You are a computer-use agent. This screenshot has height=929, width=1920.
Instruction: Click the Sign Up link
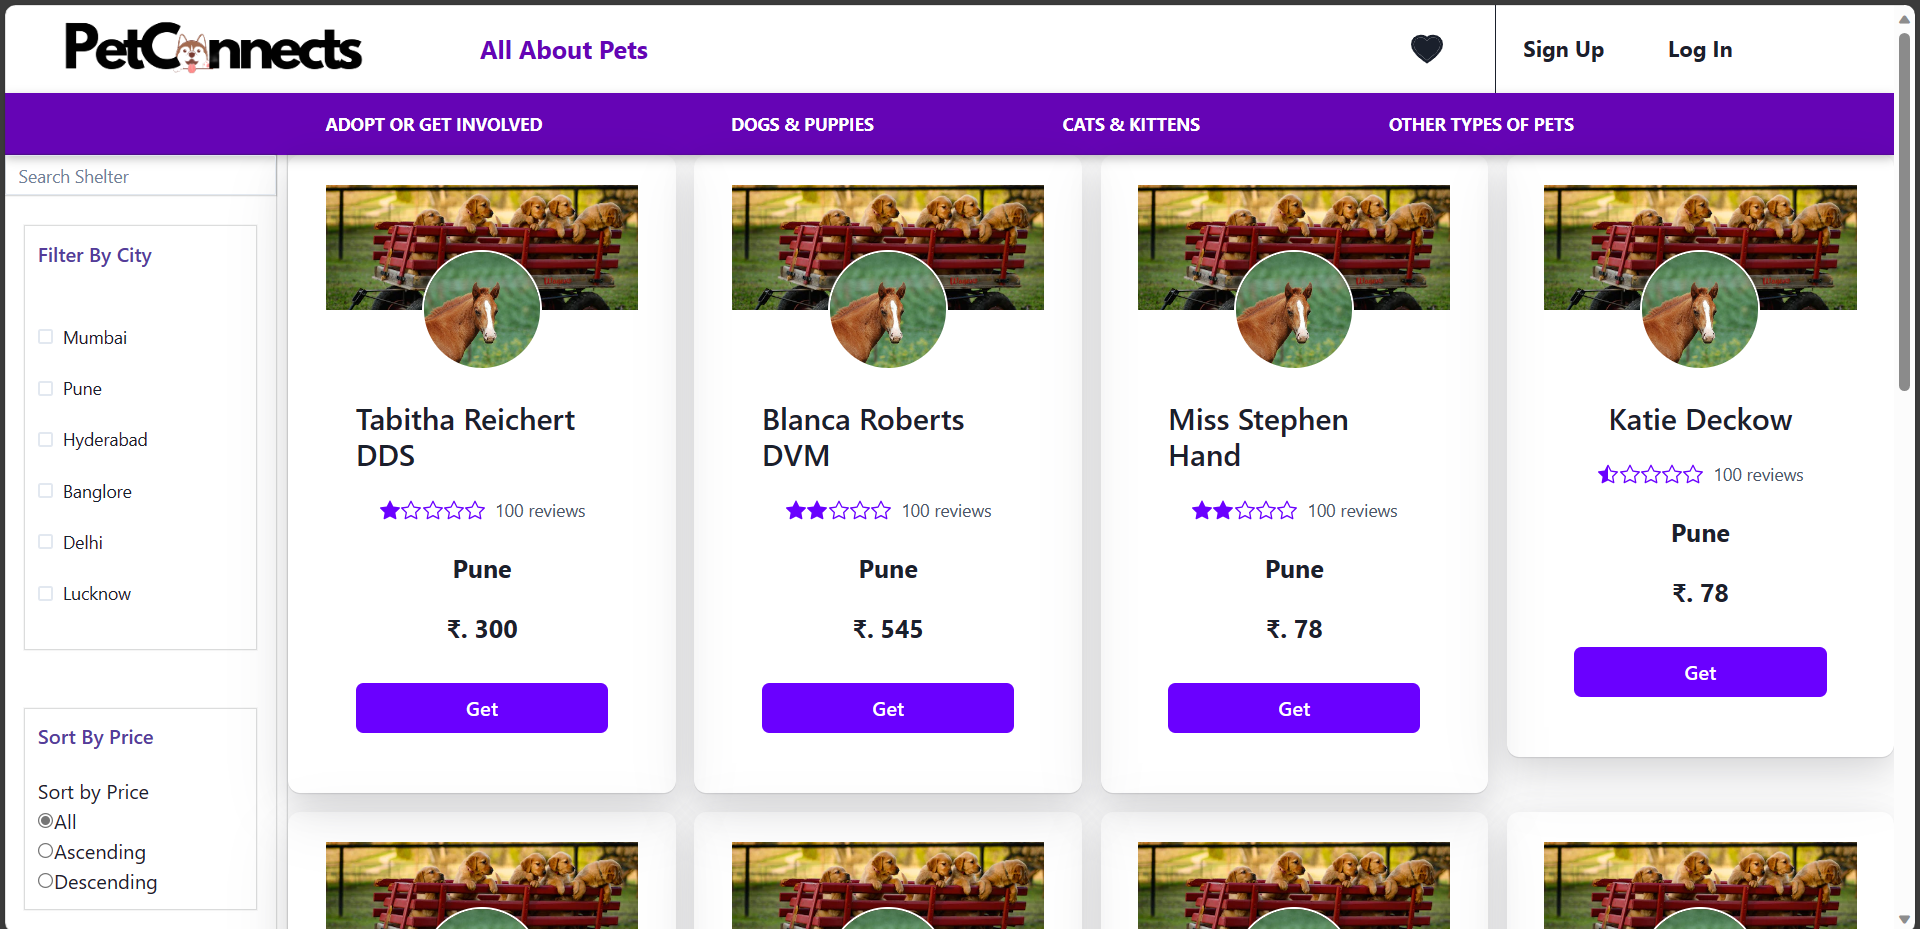pos(1563,49)
